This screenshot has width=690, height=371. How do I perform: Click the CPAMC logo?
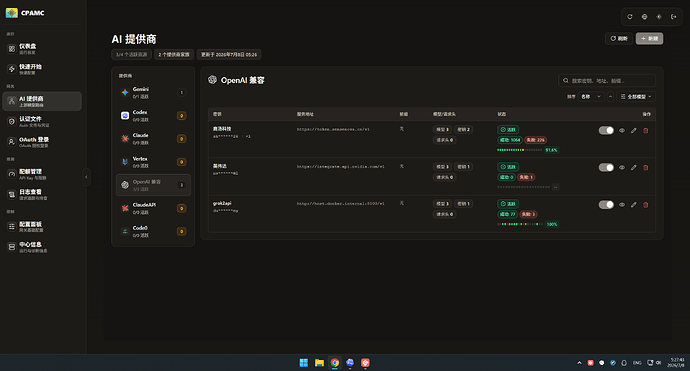(x=12, y=13)
